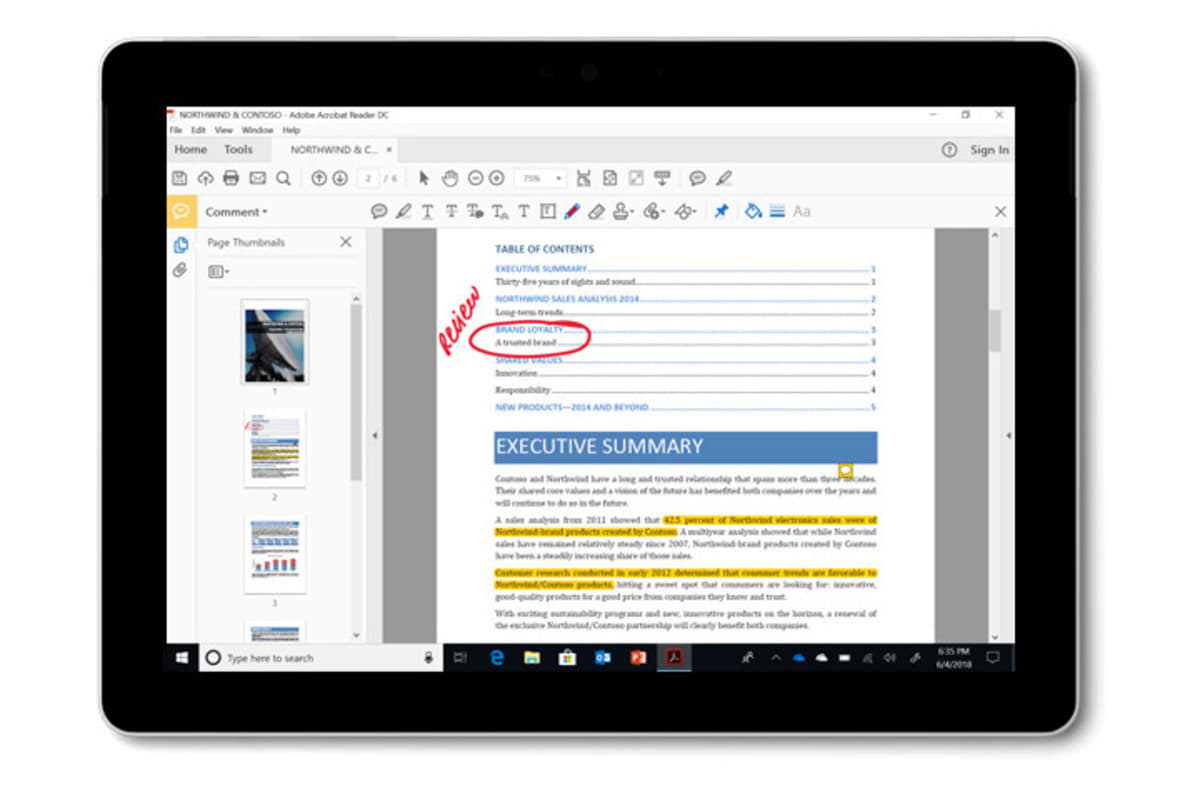Image resolution: width=1200 pixels, height=800 pixels.
Task: Switch to the Tools tab
Action: (x=238, y=150)
